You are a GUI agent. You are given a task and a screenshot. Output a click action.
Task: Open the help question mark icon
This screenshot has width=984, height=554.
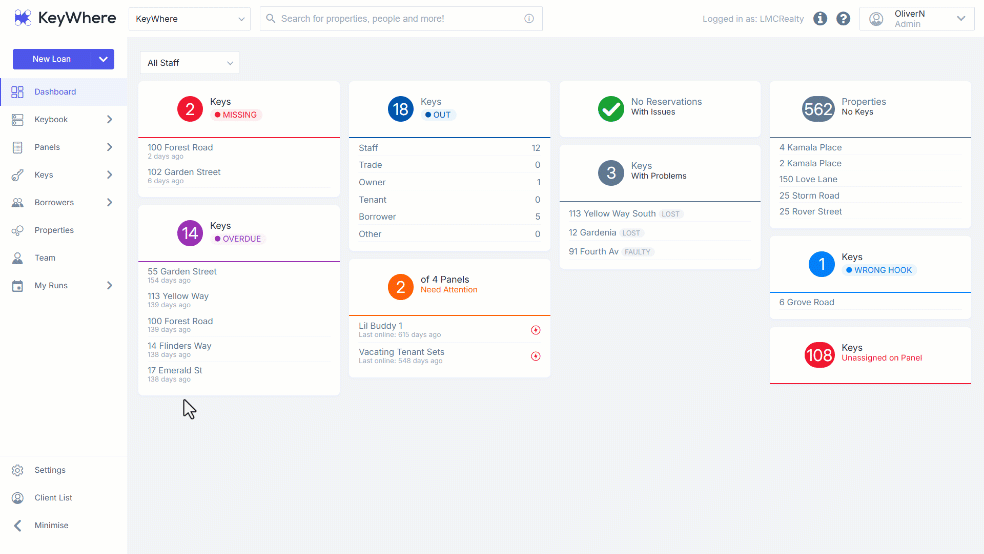843,19
